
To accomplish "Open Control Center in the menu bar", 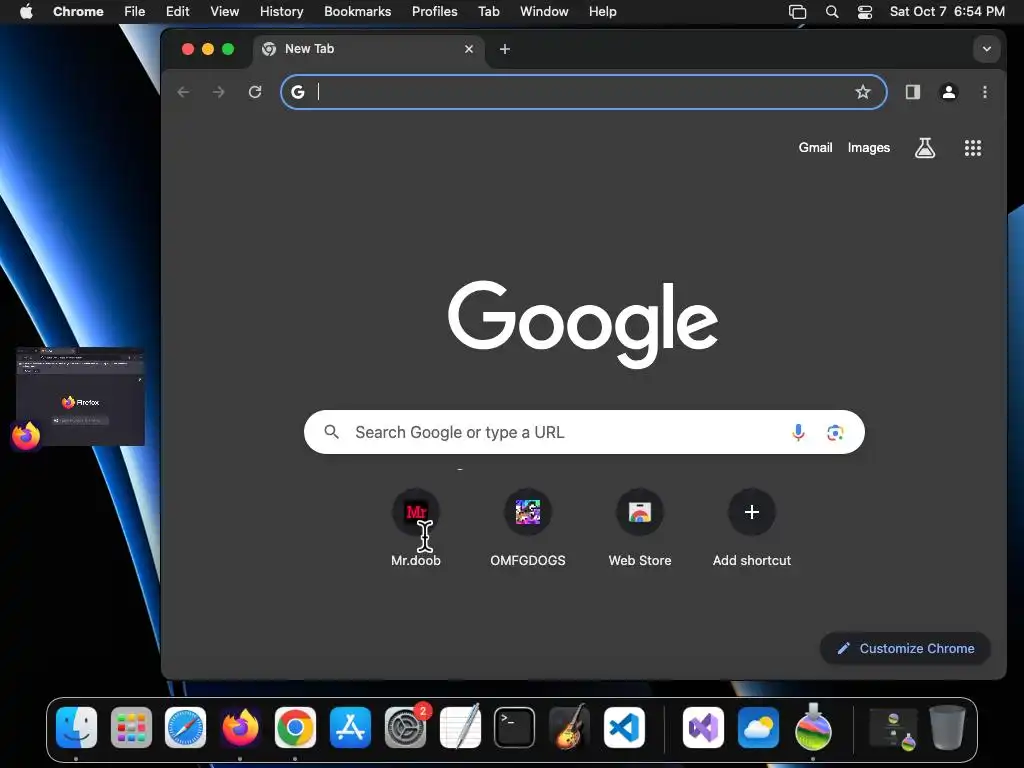I will (x=865, y=12).
